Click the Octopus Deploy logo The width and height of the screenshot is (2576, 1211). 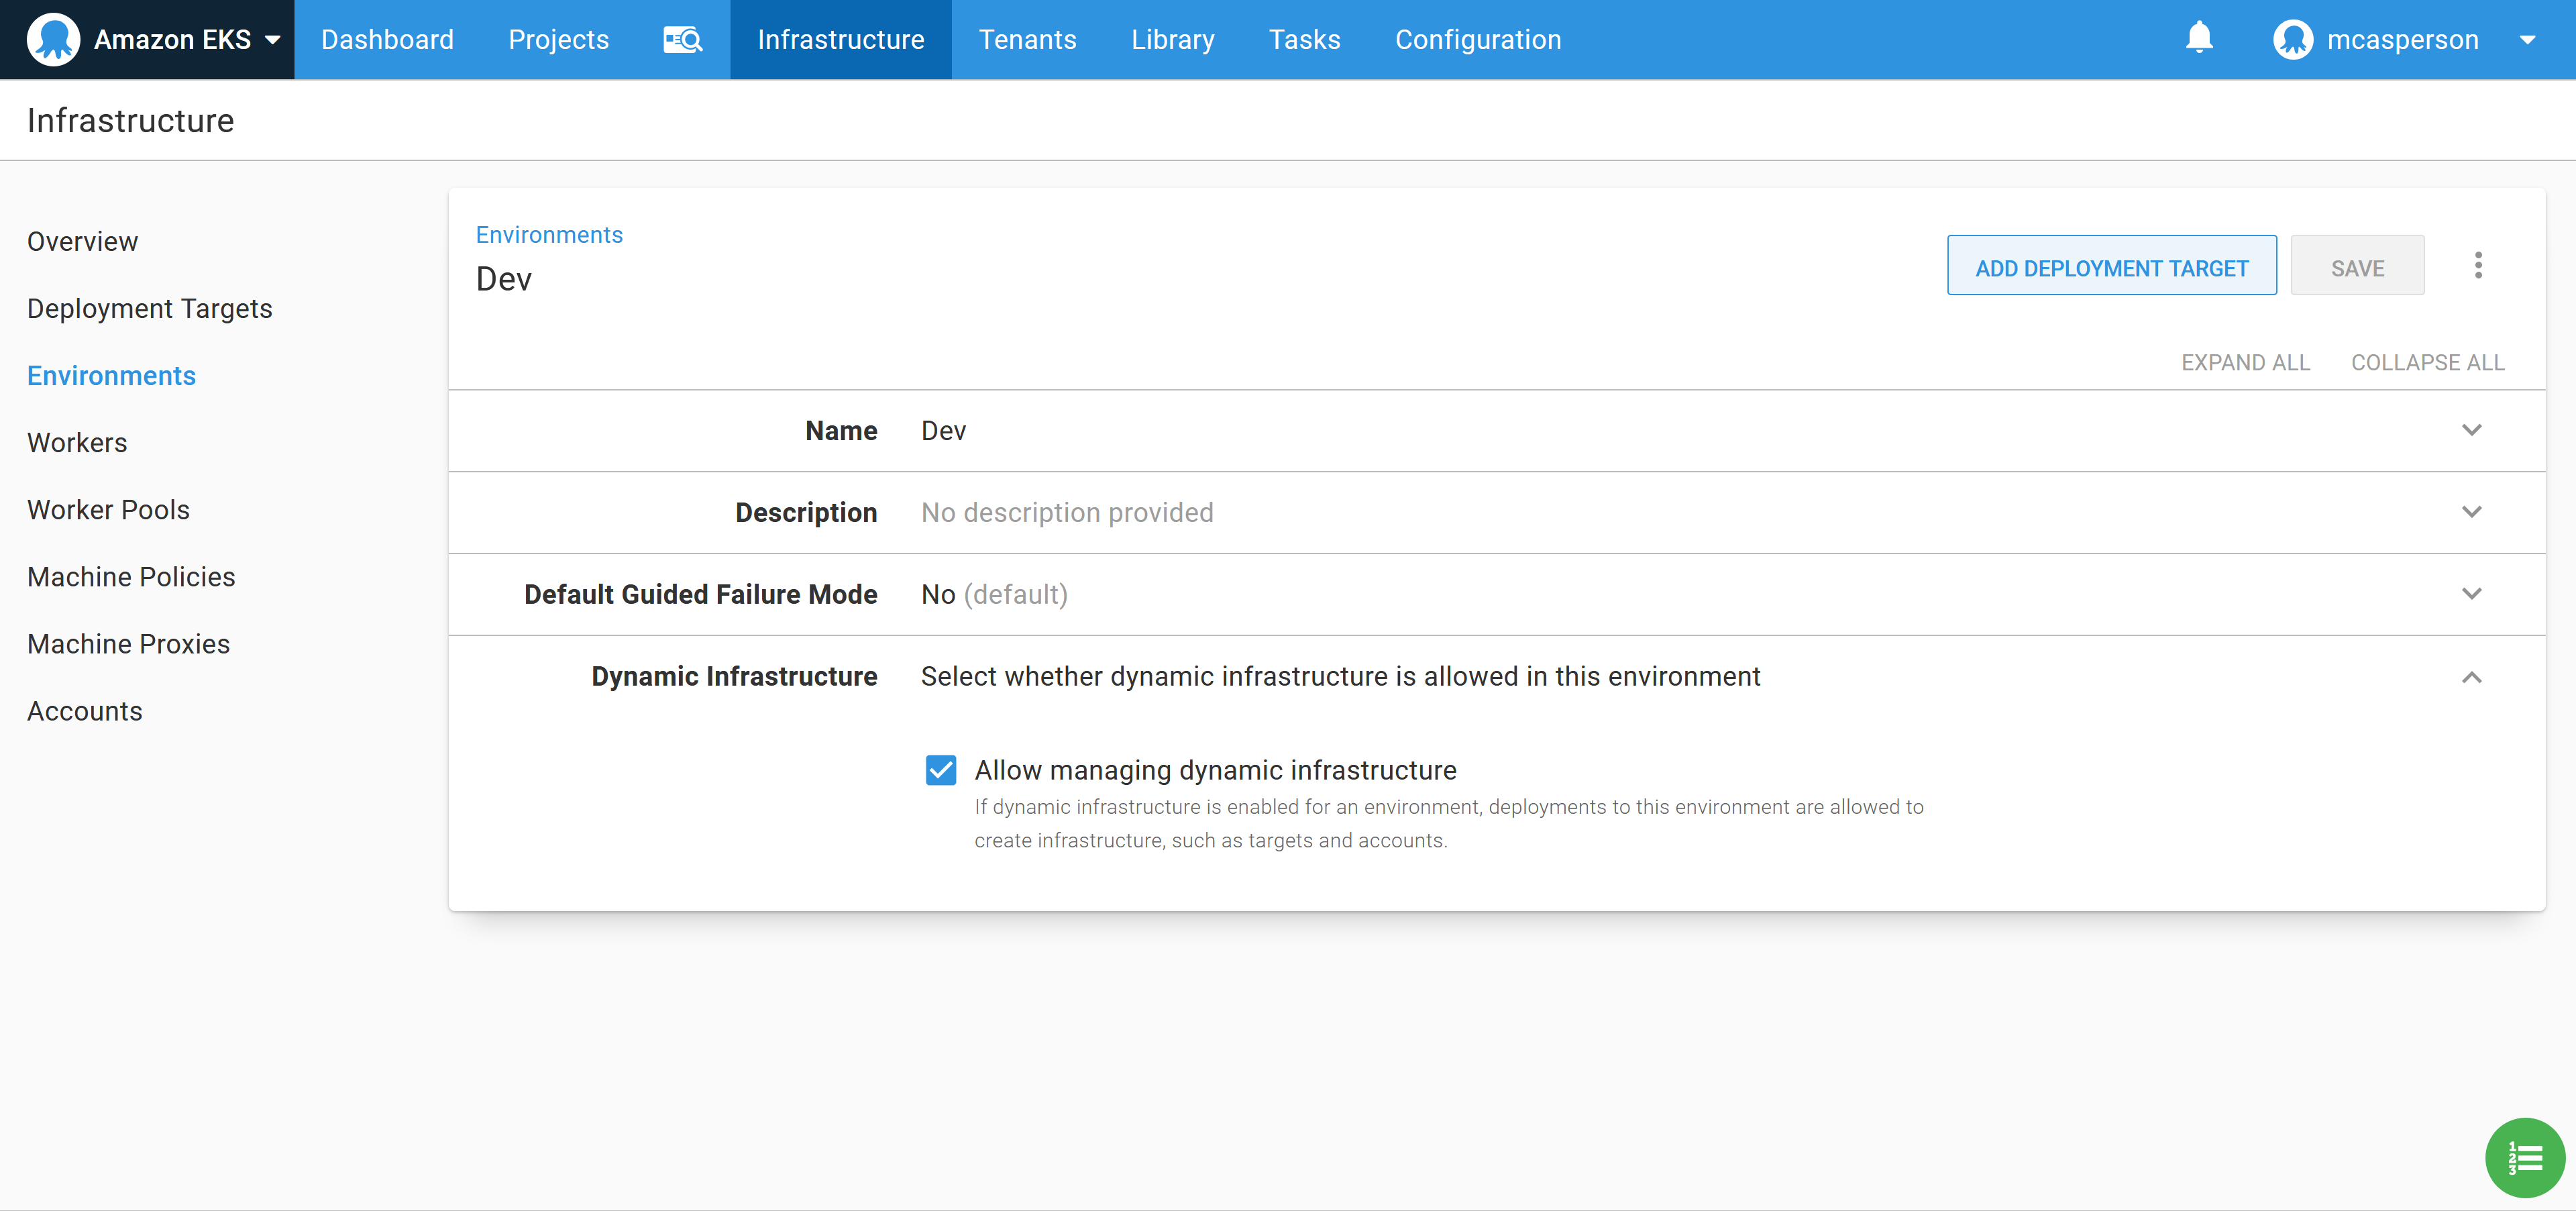54,39
